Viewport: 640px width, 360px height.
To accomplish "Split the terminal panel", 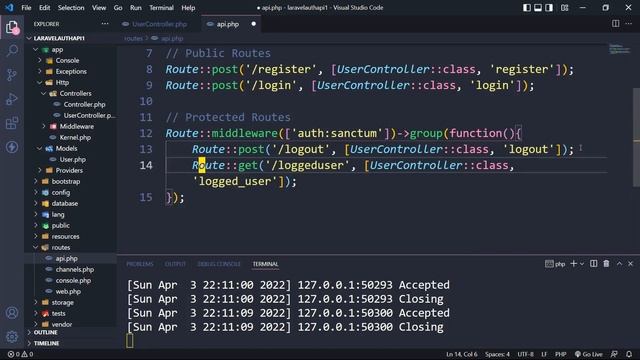I will (593, 264).
